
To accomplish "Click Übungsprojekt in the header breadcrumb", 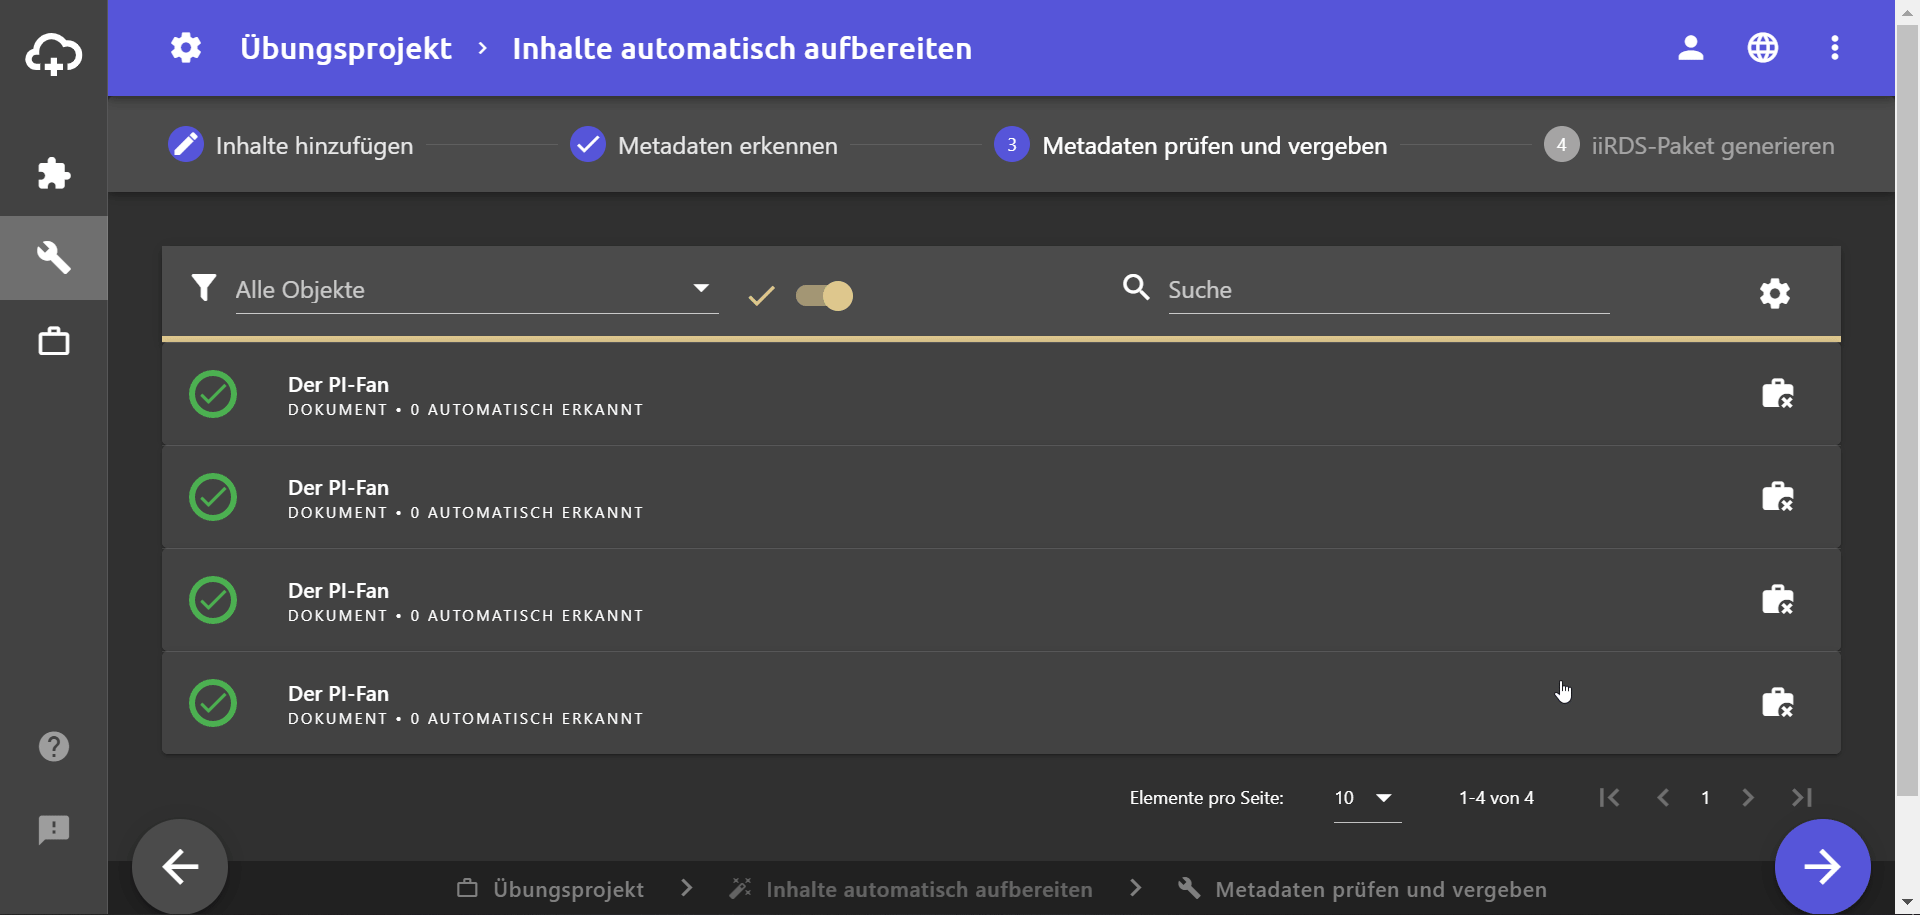I will point(346,48).
